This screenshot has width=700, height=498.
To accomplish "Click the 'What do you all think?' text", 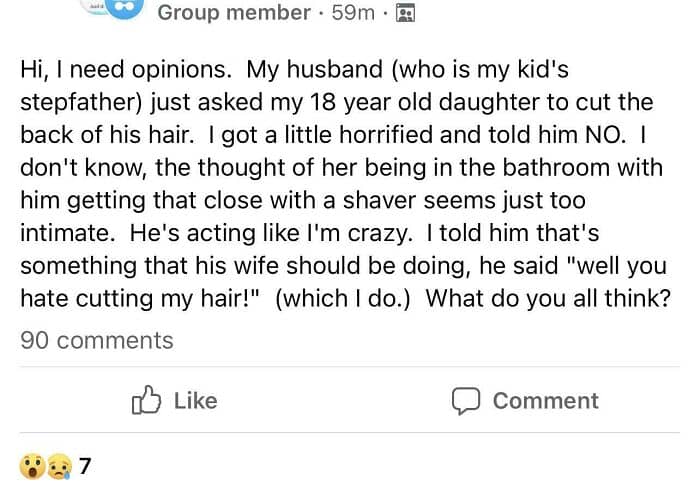I will pos(547,299).
